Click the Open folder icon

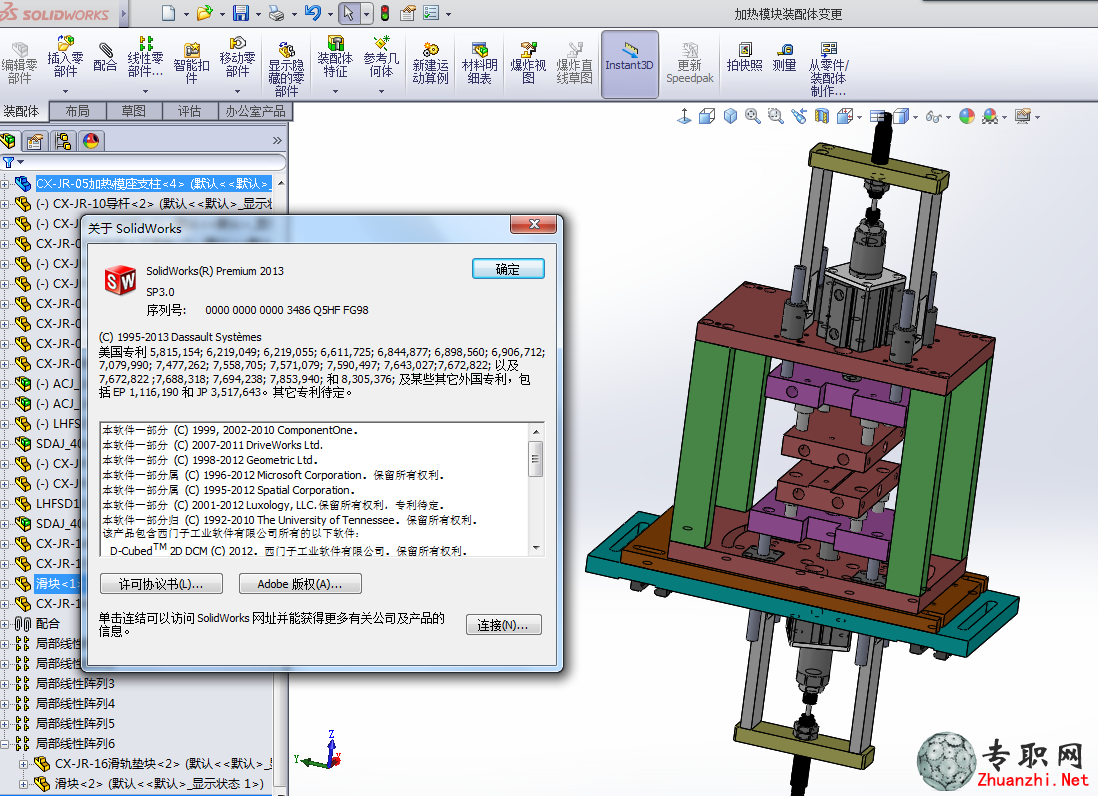(x=204, y=13)
